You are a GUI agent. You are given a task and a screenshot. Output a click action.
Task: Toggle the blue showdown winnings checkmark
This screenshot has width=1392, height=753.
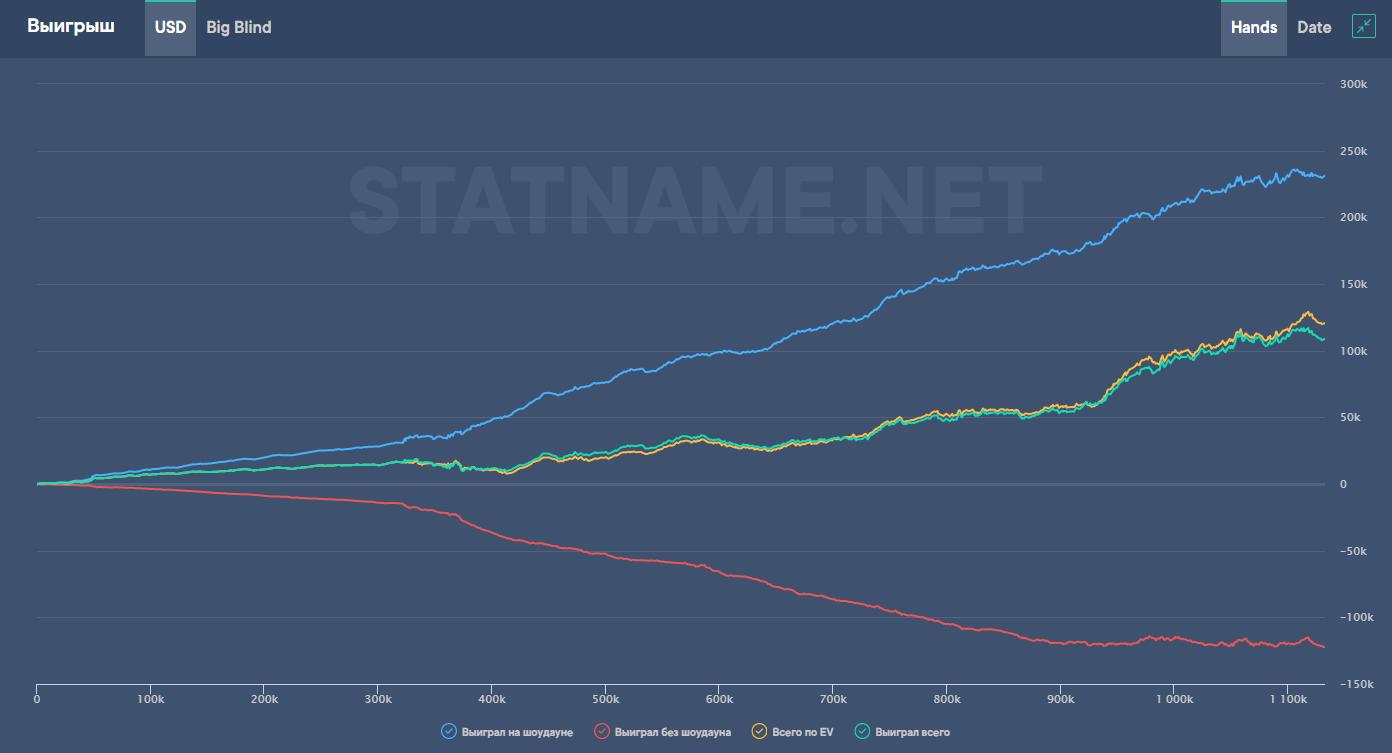tap(449, 732)
